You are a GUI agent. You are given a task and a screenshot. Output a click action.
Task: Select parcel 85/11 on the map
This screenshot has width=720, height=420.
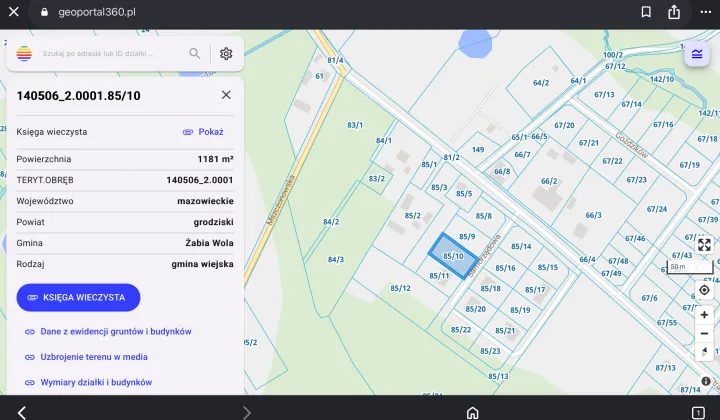click(439, 276)
